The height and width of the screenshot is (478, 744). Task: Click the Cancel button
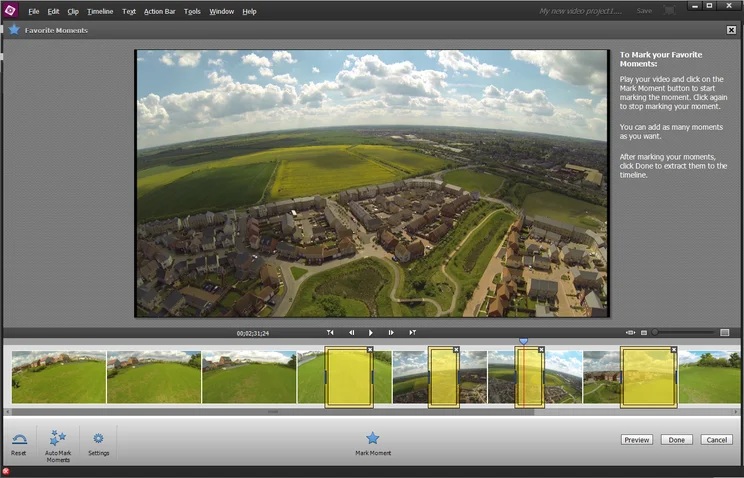(716, 440)
